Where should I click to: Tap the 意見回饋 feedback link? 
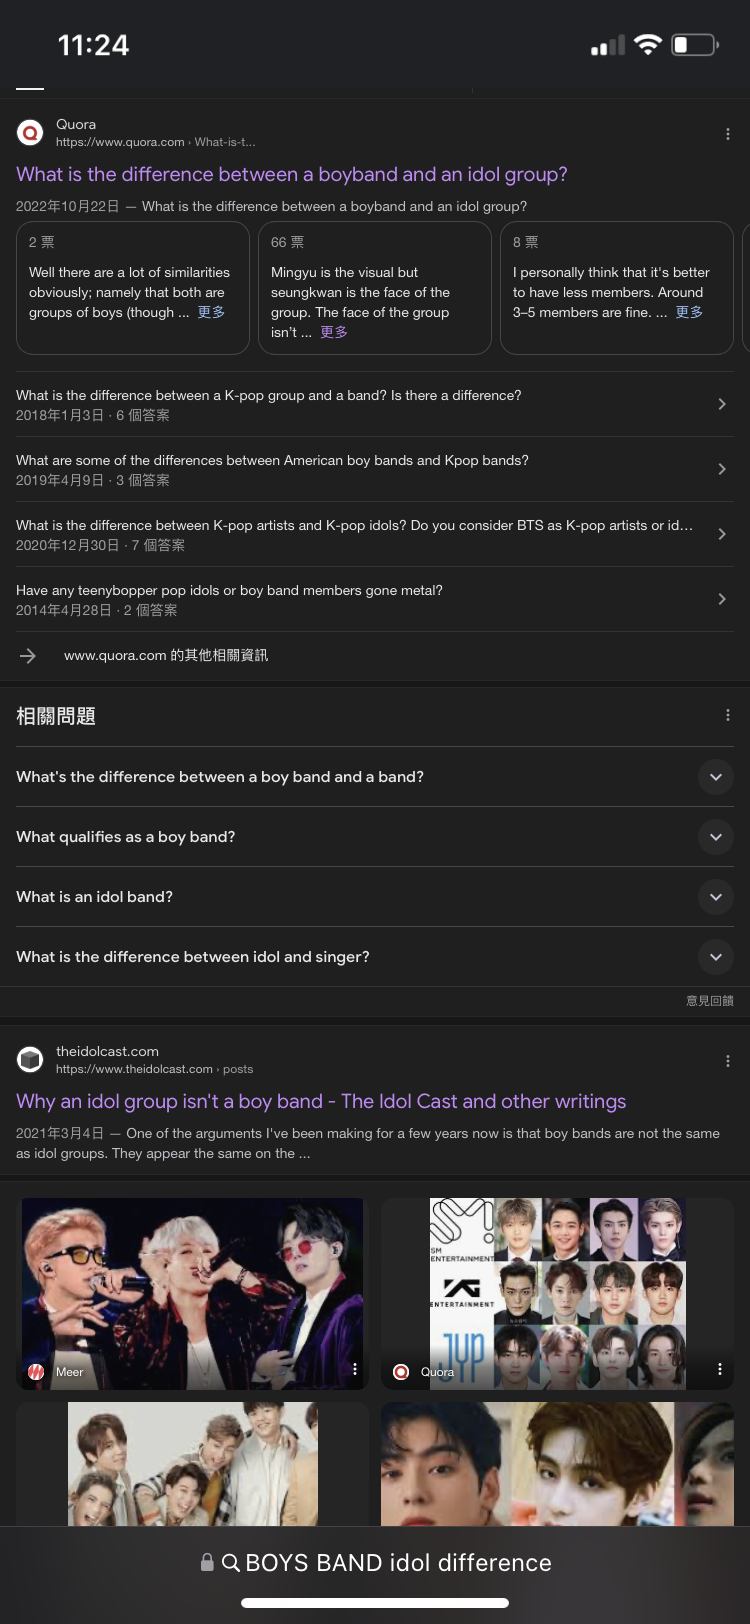[710, 1000]
